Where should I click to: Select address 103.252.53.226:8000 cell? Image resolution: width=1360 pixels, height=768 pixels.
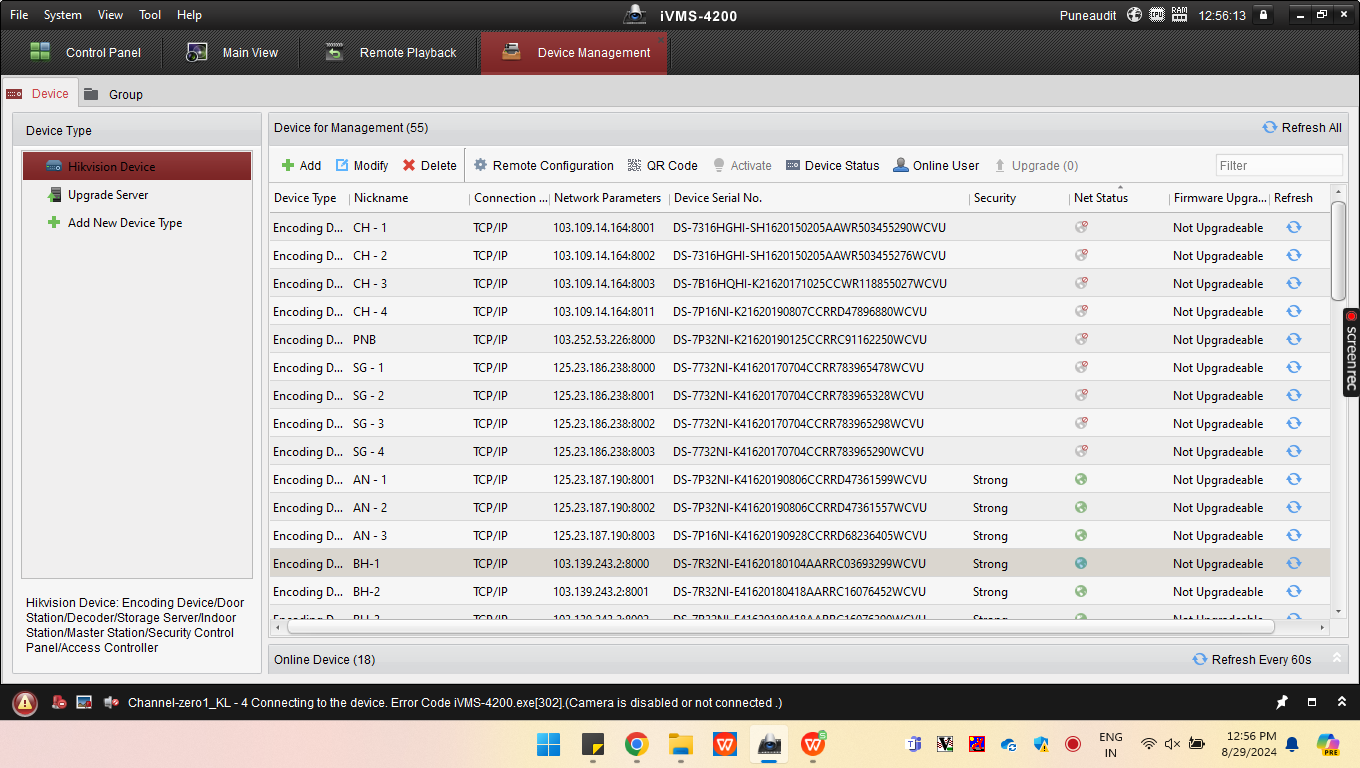(x=604, y=339)
